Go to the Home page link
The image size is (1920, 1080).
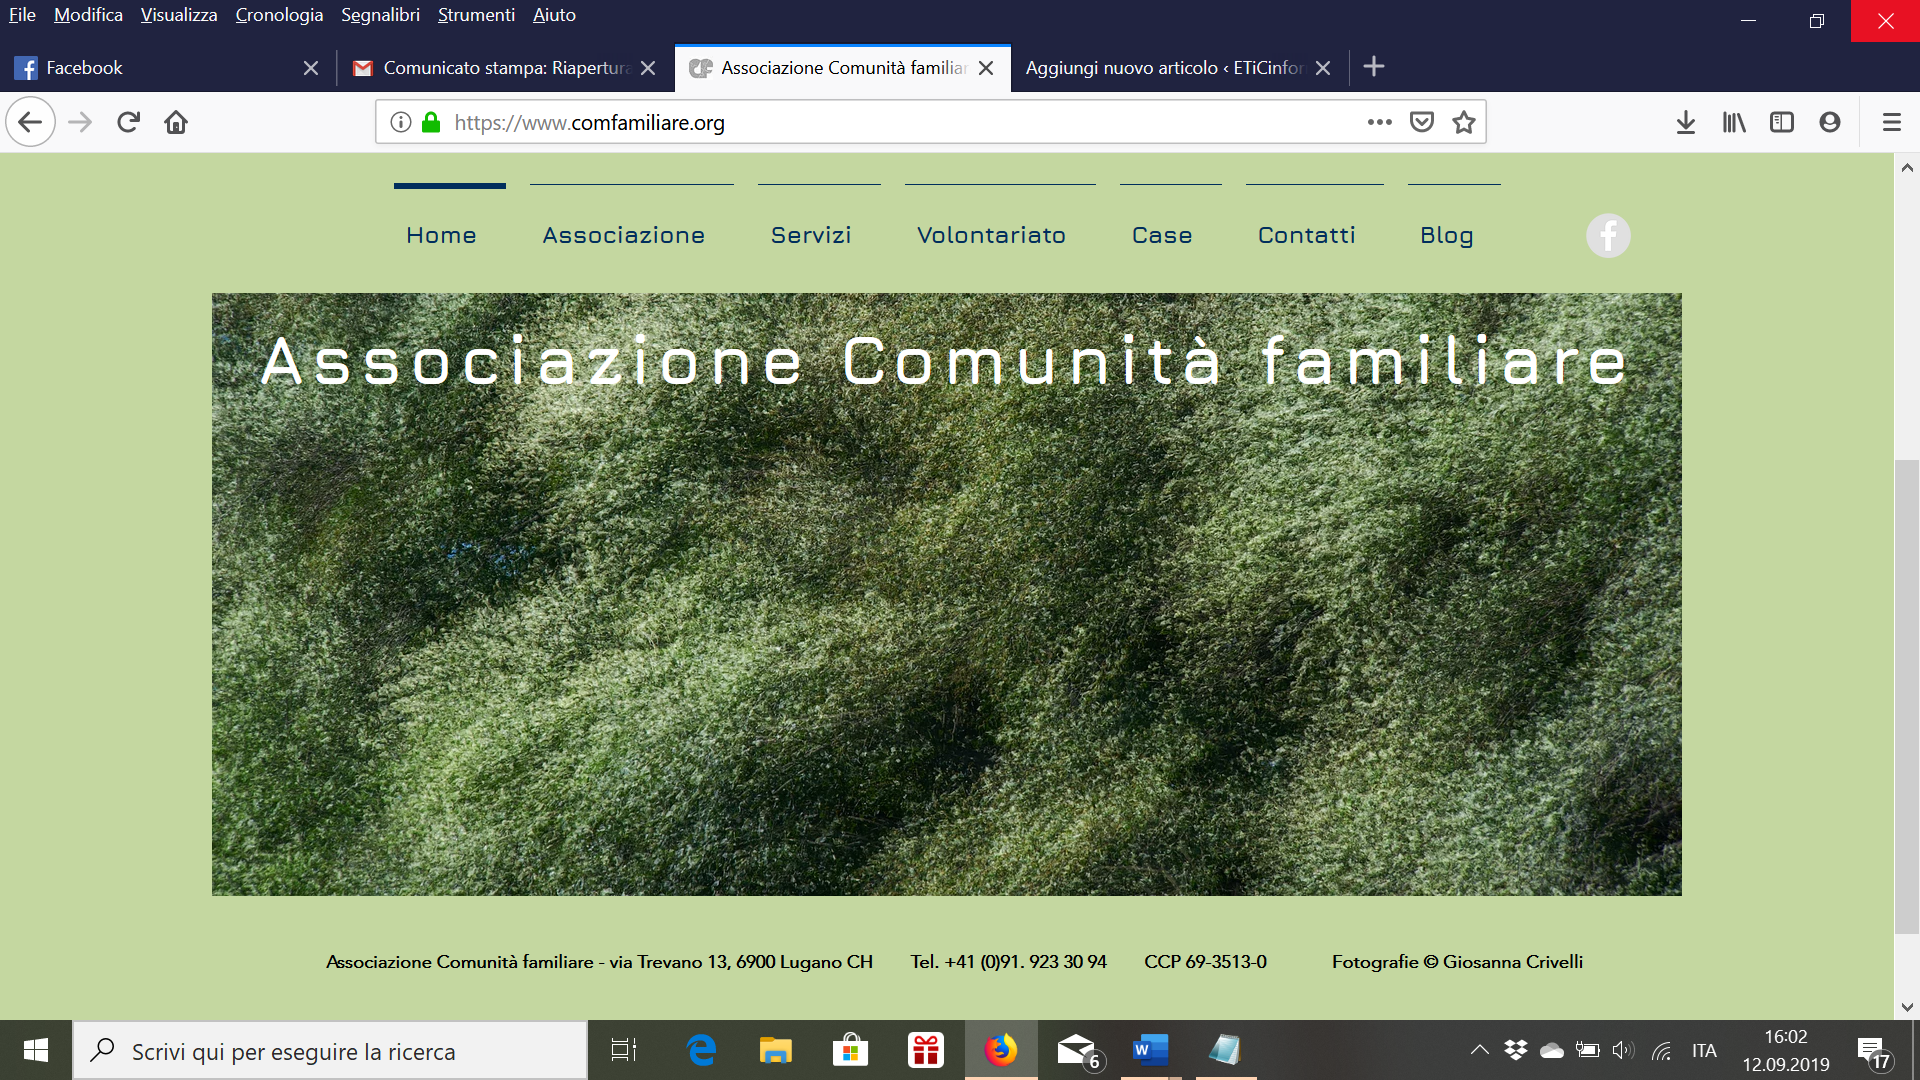(441, 235)
